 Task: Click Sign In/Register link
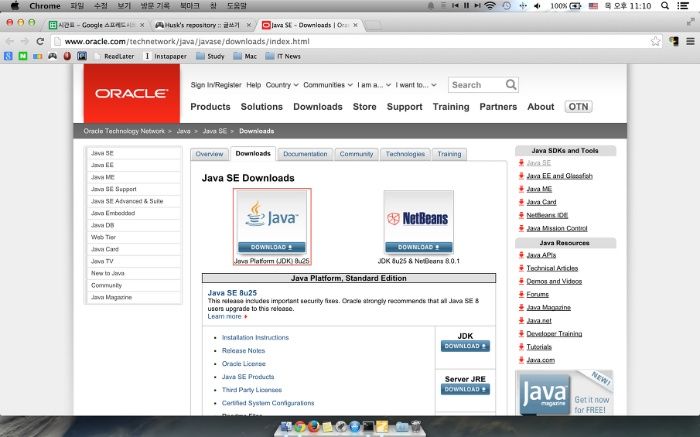point(216,85)
